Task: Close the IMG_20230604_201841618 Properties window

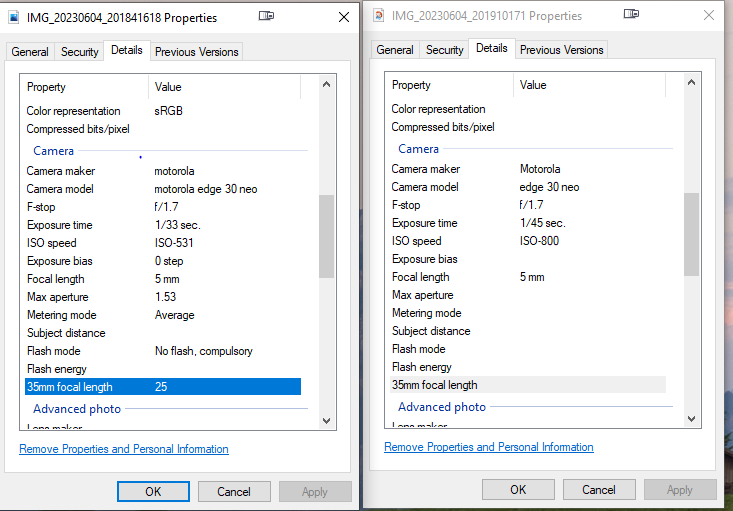Action: tap(343, 17)
